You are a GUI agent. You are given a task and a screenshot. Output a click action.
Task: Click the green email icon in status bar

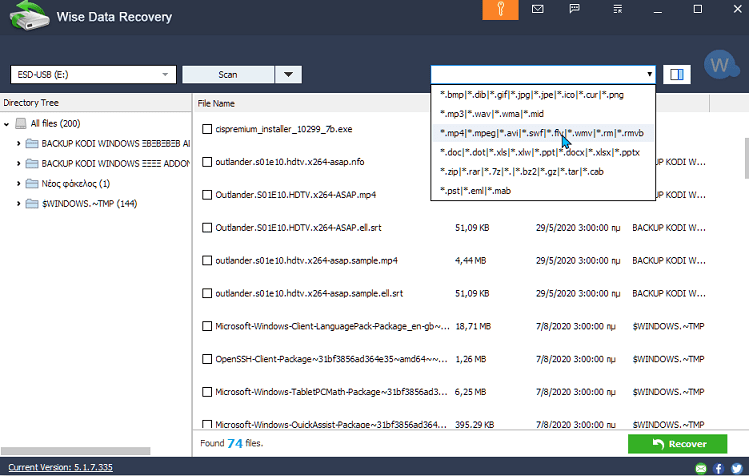coord(701,468)
